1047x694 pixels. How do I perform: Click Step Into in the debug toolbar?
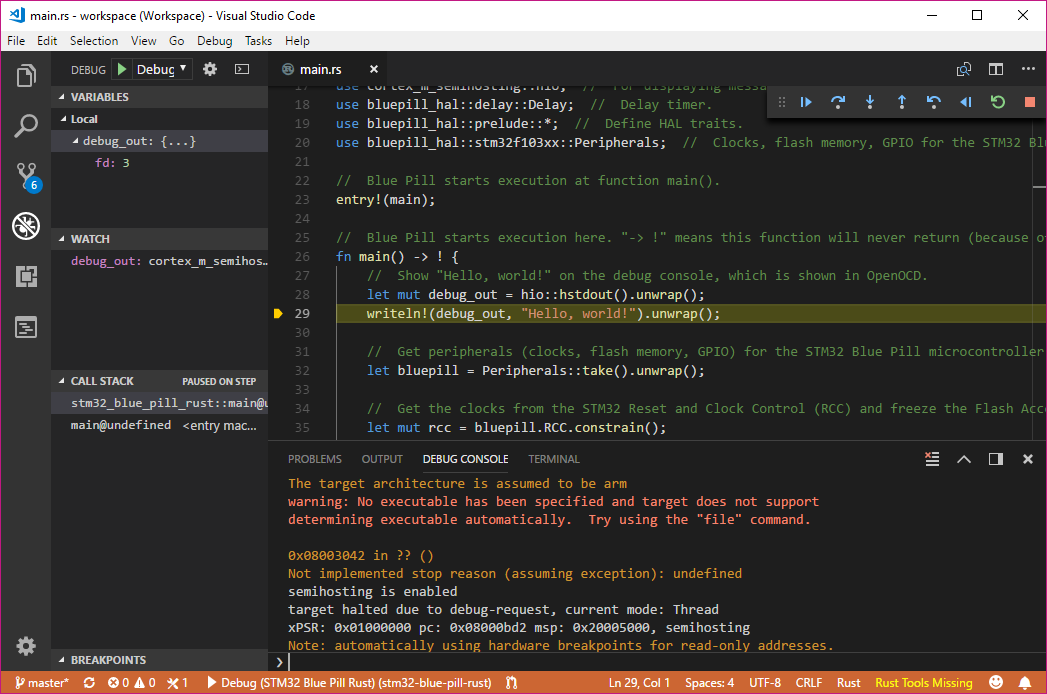(869, 102)
